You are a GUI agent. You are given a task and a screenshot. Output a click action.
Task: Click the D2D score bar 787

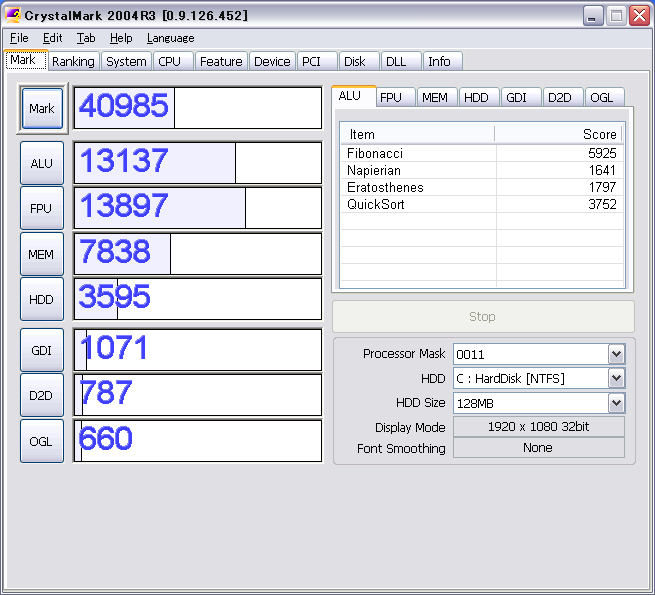coord(198,395)
